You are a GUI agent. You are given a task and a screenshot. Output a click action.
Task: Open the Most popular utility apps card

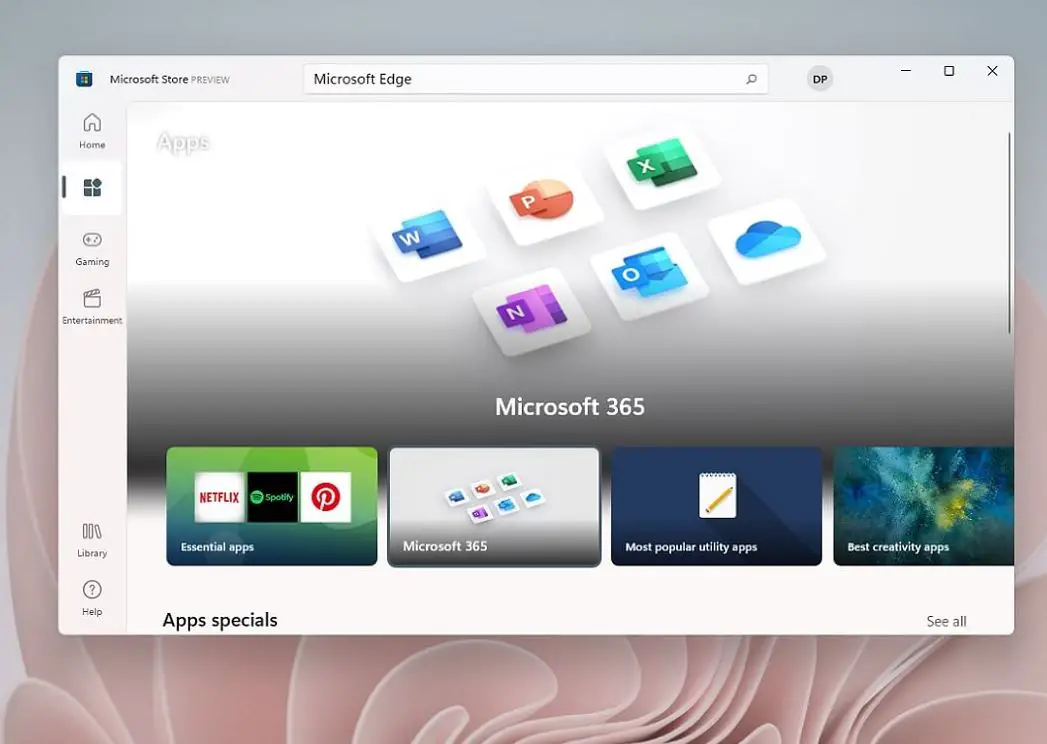[716, 506]
